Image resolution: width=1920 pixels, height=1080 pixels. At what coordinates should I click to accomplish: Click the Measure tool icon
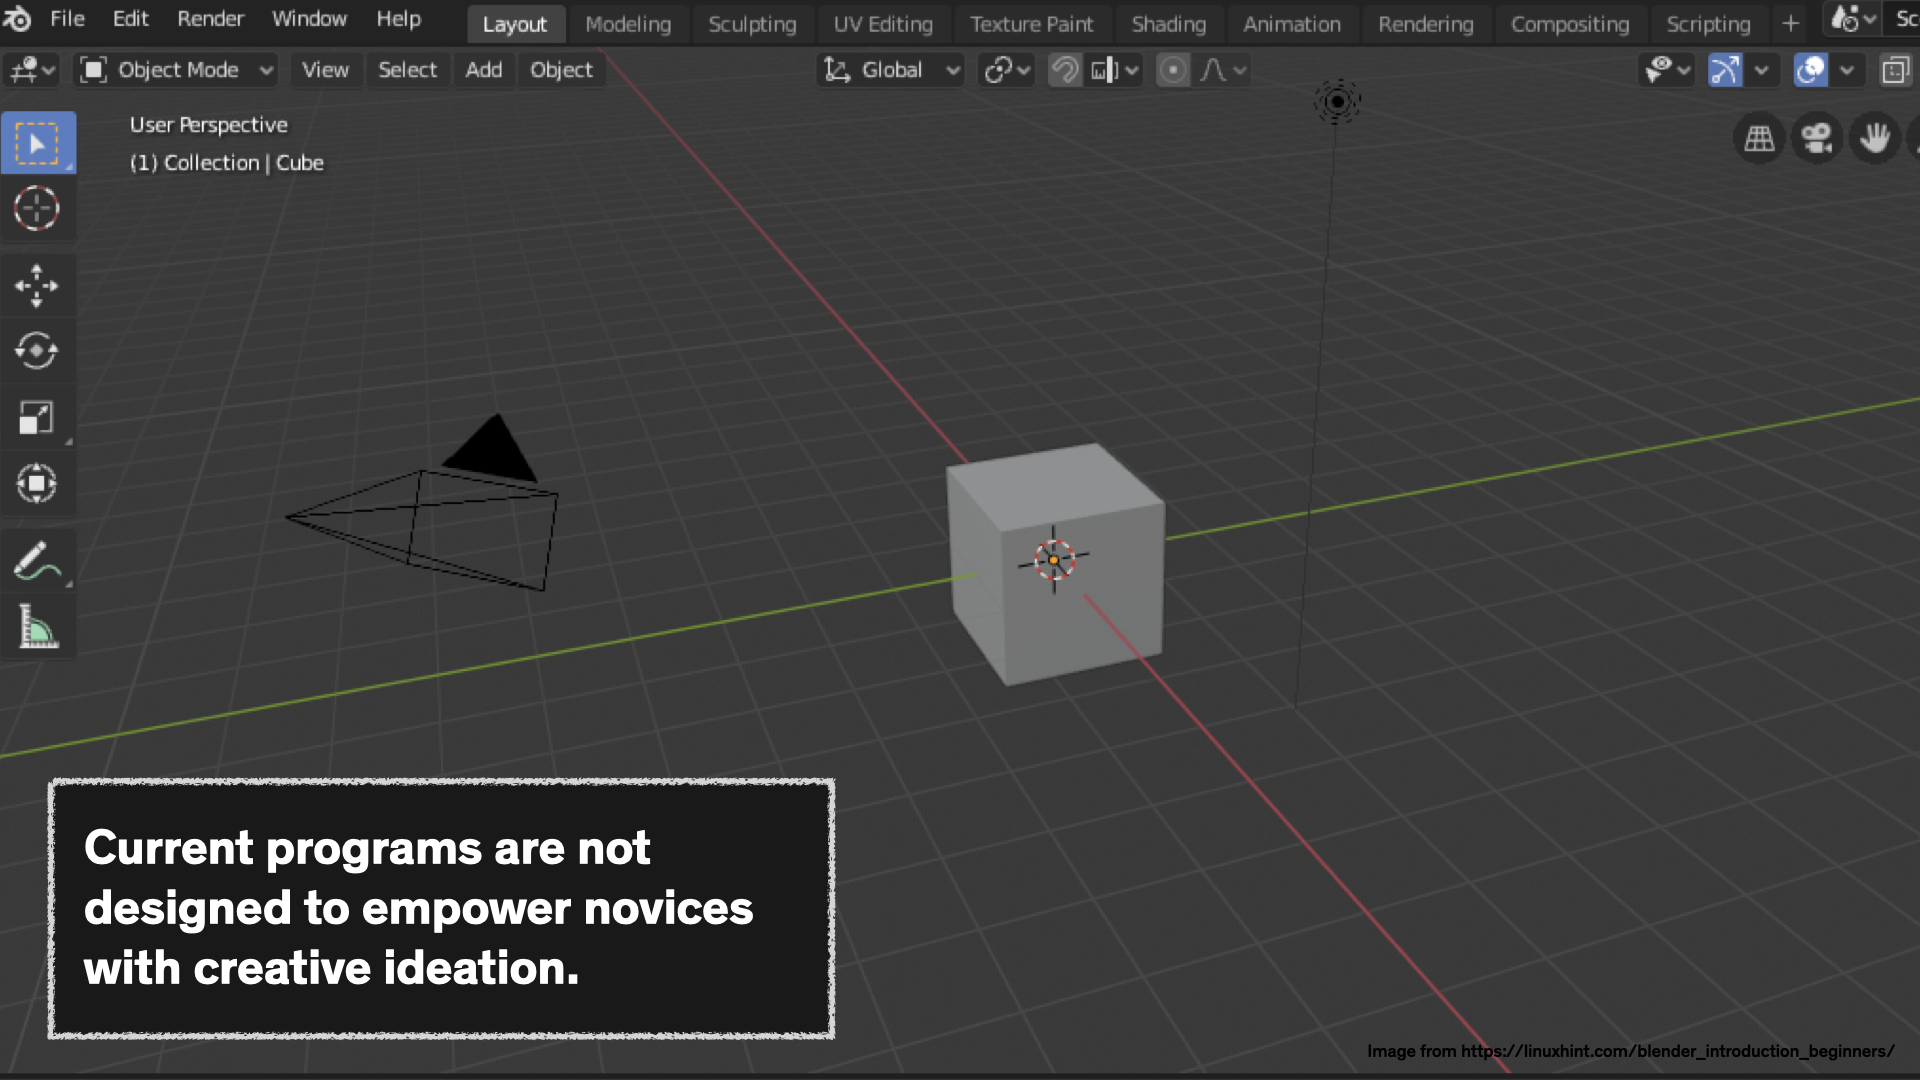pos(36,630)
